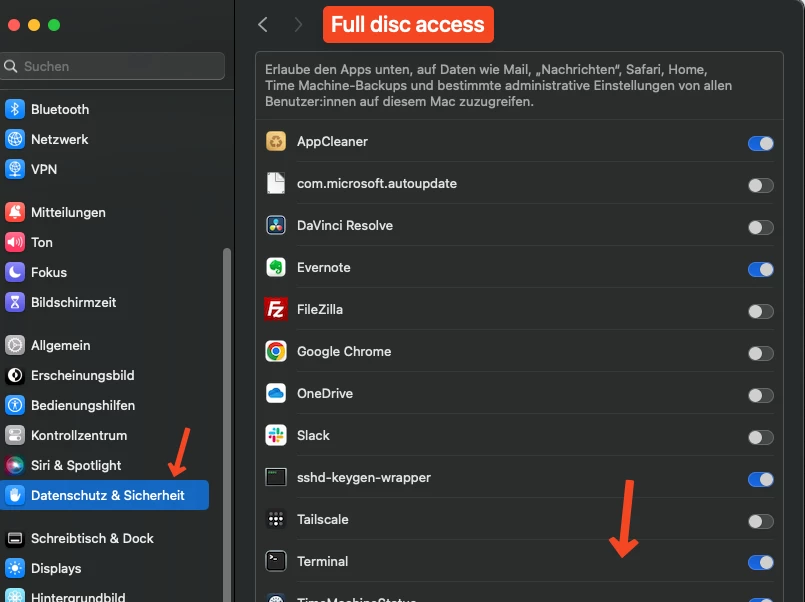
Task: Select Datenschutz & Sicherheit label
Action: click(108, 495)
